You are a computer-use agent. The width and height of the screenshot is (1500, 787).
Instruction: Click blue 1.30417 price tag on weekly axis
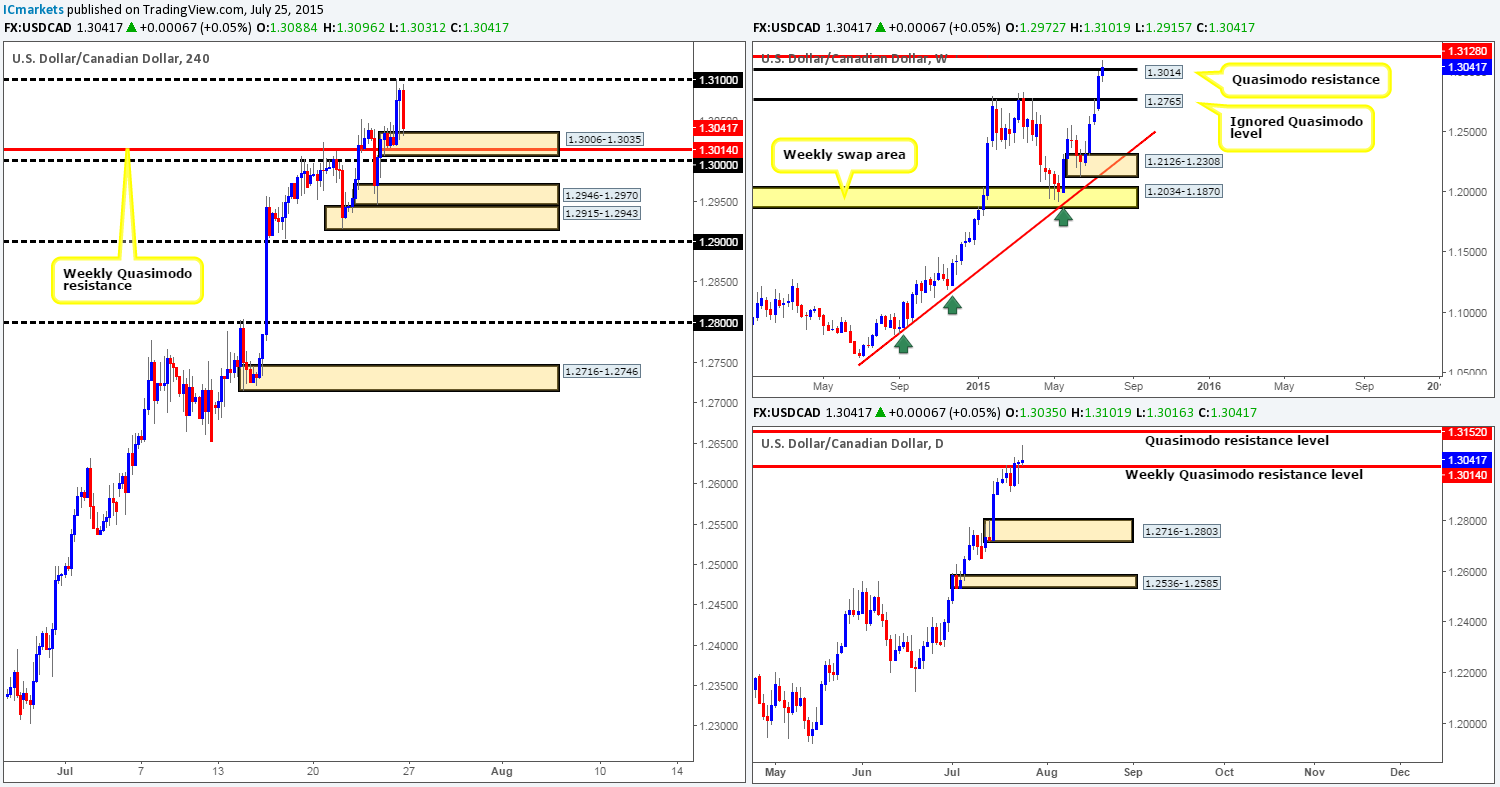pos(1466,66)
